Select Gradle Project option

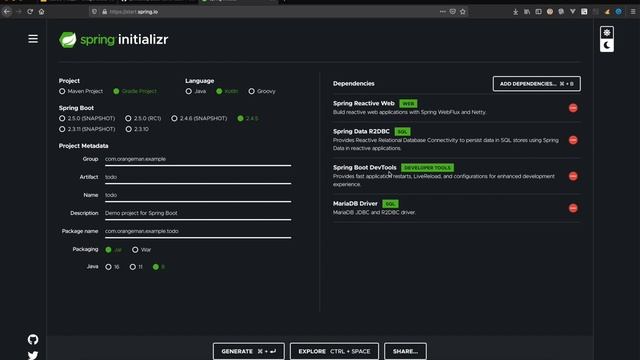(135, 91)
